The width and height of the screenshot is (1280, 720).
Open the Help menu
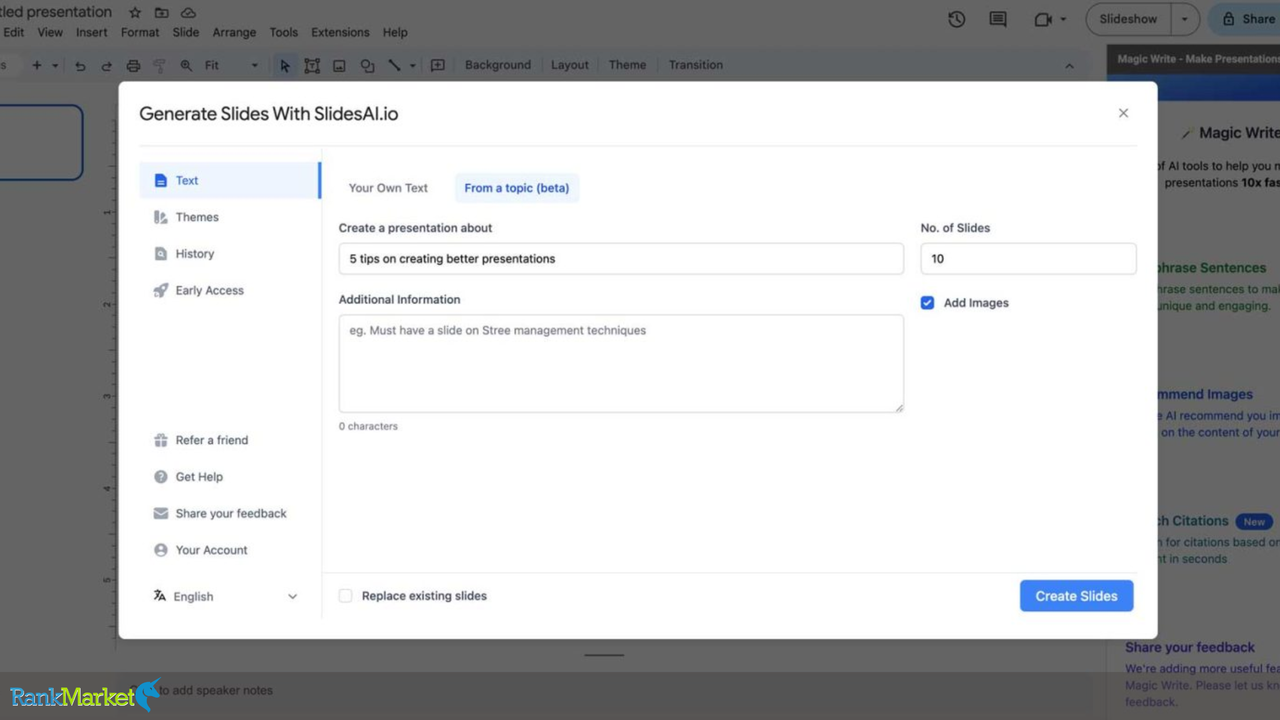(x=395, y=32)
